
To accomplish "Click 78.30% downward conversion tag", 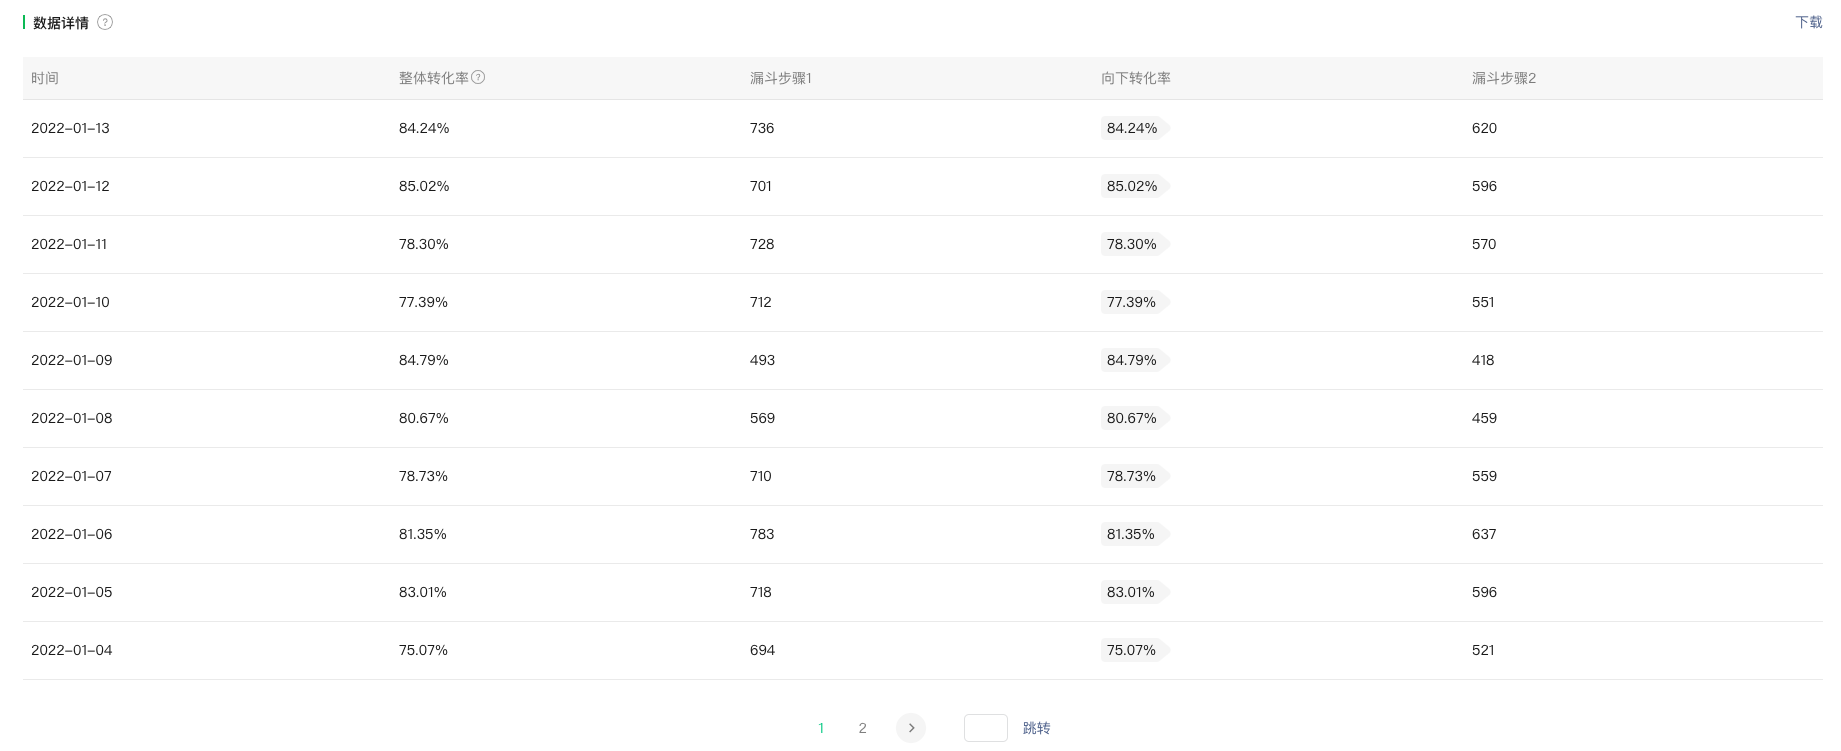I will pyautogui.click(x=1131, y=244).
